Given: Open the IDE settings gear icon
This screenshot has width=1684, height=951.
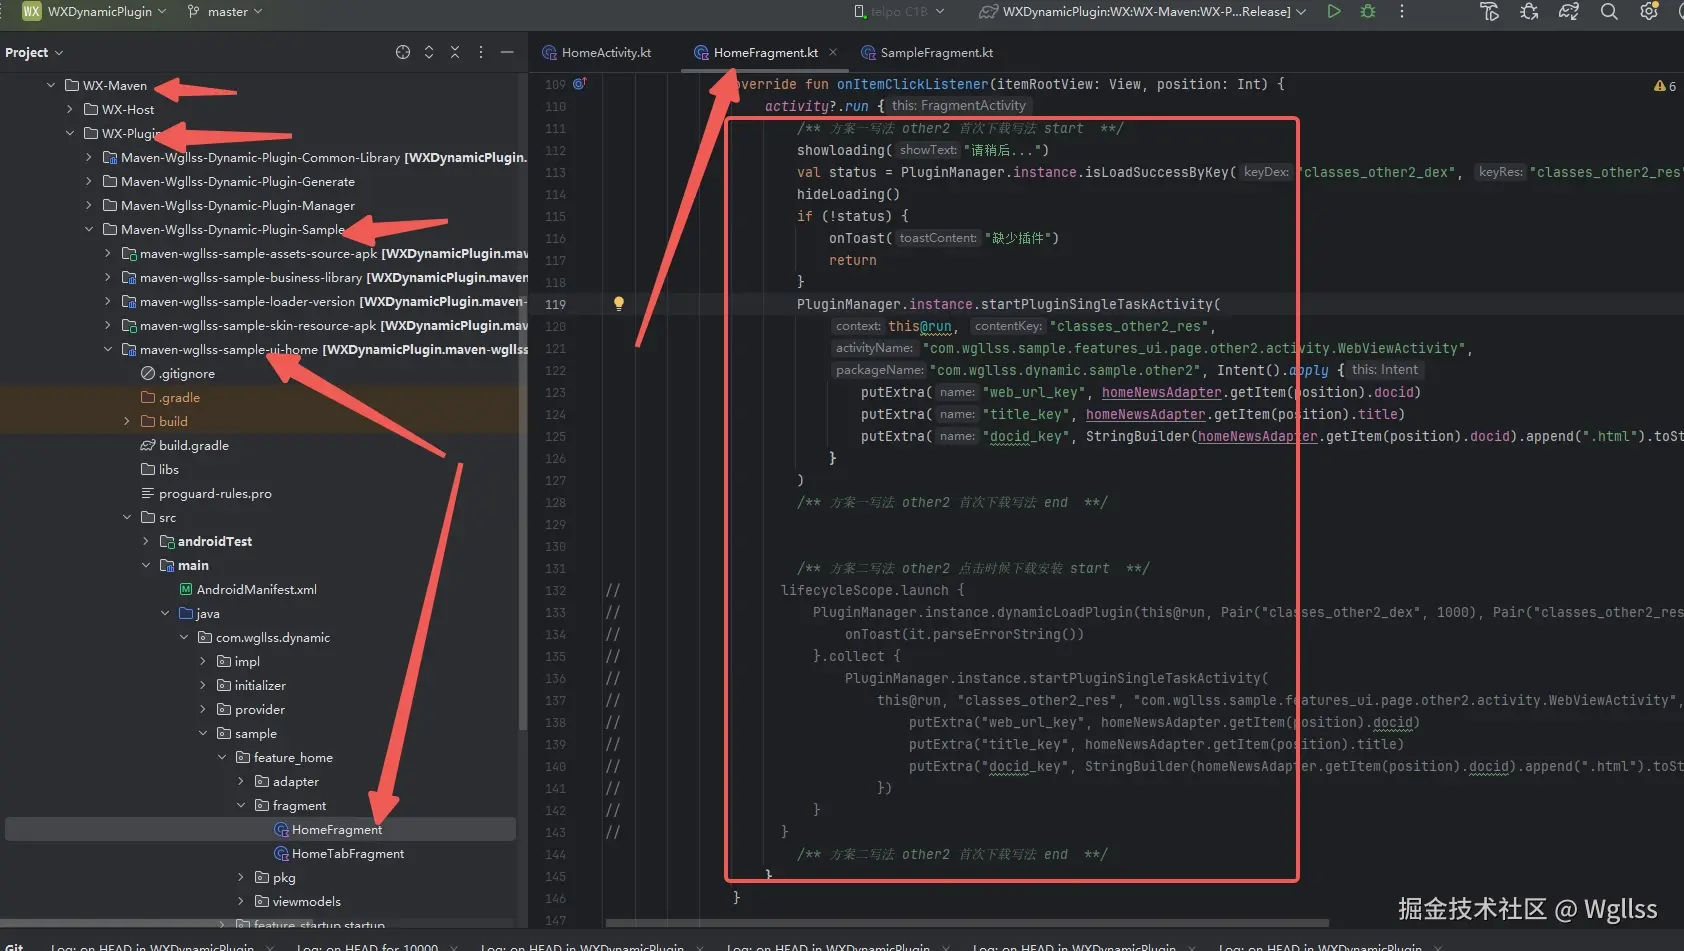Looking at the screenshot, I should coord(1649,12).
